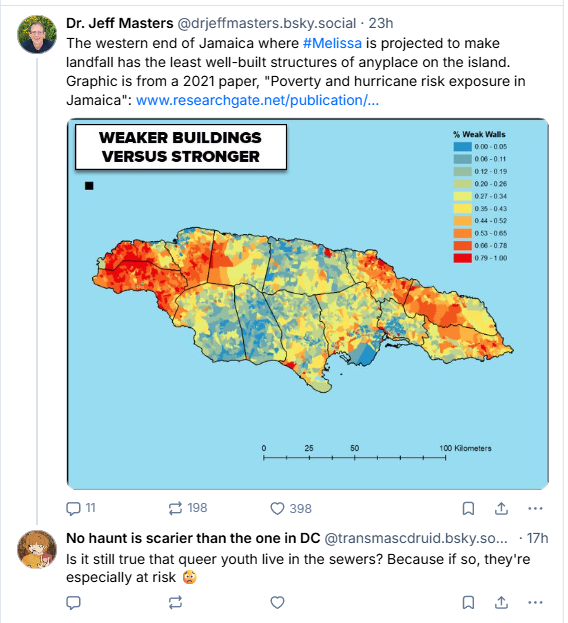Viewport: 568px width, 623px height.
Task: Open more options for Jeff Masters' post
Action: [535, 508]
